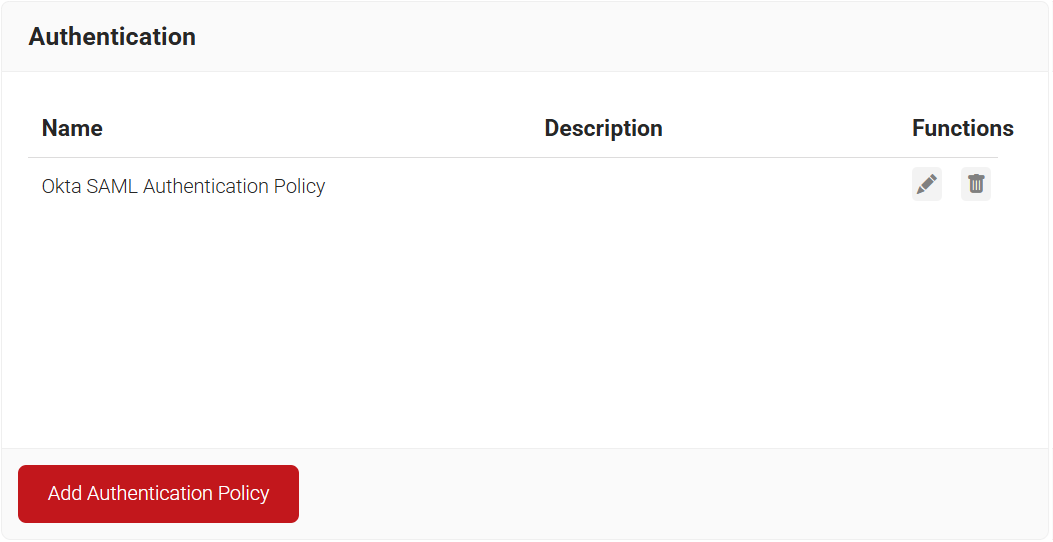Create a new authentication policy

pos(158,494)
